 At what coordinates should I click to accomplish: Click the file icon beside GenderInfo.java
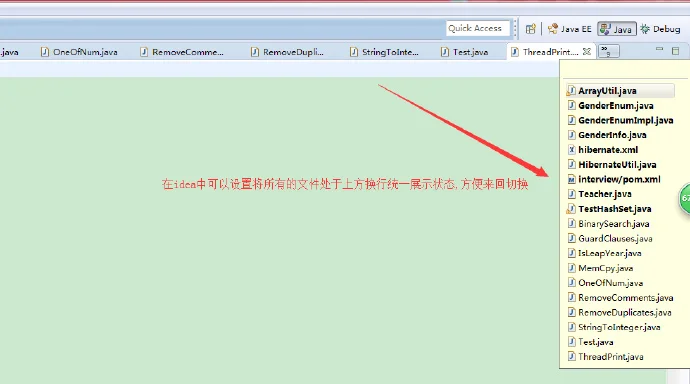571,135
